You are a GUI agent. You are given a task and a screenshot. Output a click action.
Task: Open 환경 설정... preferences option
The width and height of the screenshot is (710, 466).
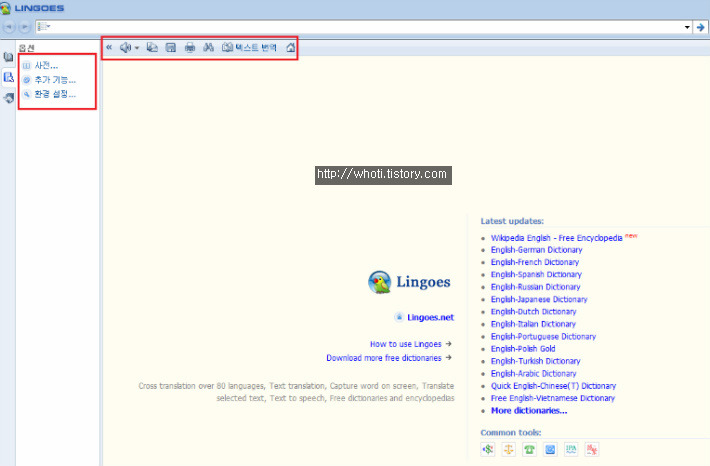[x=49, y=94]
